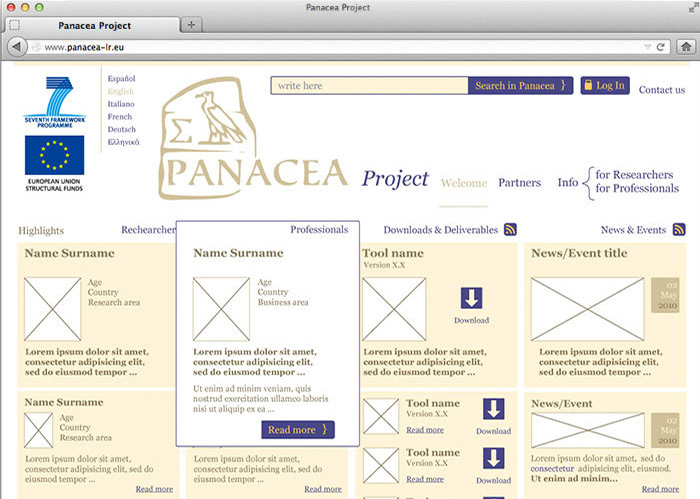The image size is (700, 499).
Task: Switch language to Ελληνικά
Action: coord(124,142)
